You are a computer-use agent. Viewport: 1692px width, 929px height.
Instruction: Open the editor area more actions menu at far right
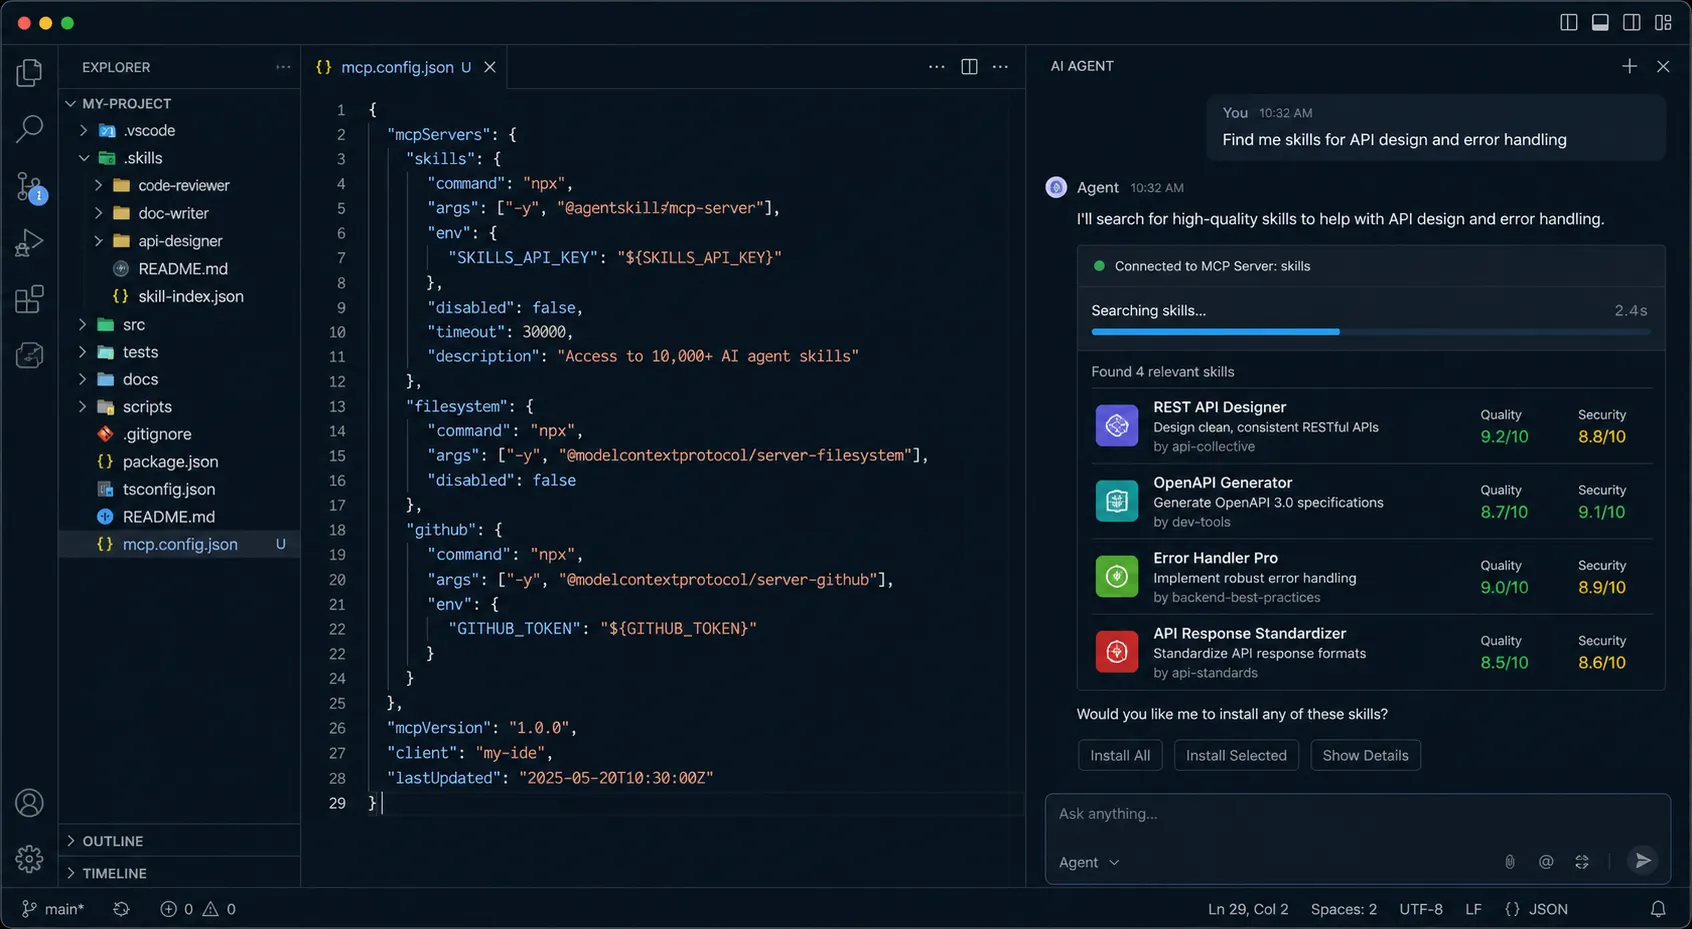tap(1000, 66)
